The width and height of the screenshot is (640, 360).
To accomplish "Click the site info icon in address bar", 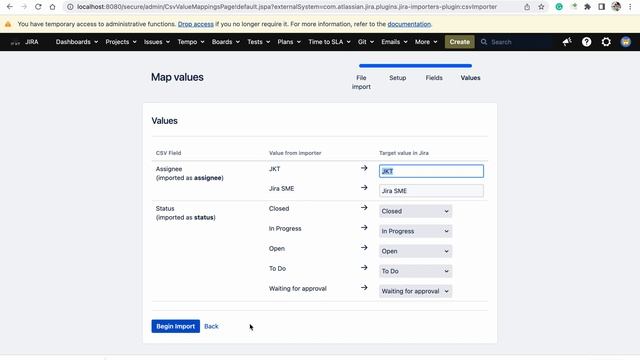I will (70, 7).
